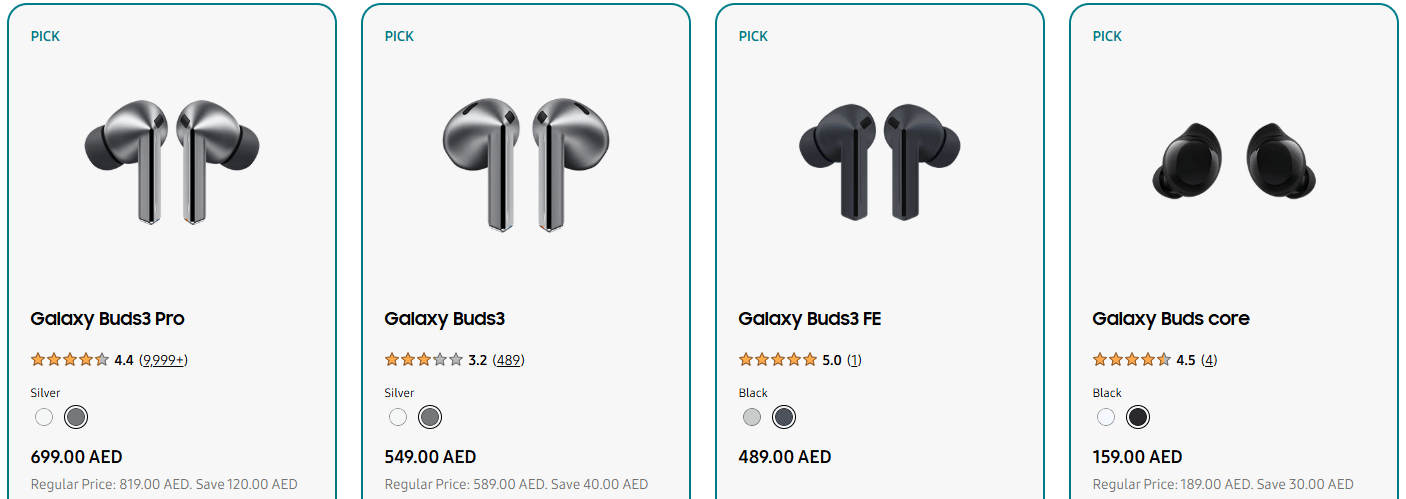Choose silver color swatch for Galaxy Buds3
This screenshot has width=1406, height=499.
[430, 417]
